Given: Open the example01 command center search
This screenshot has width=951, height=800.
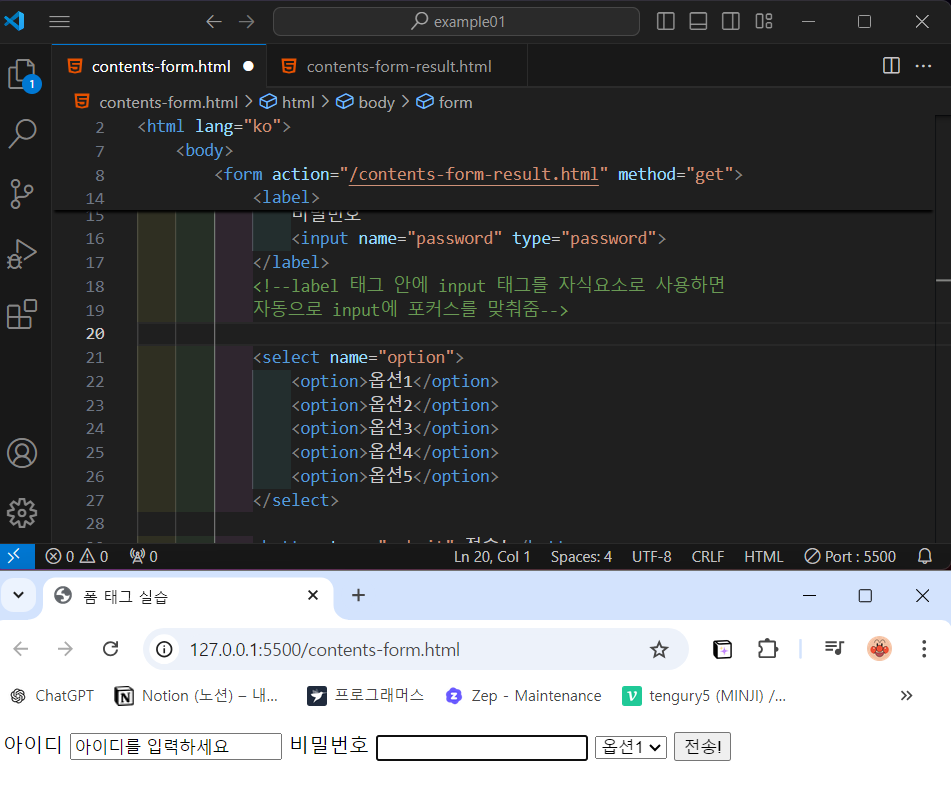Looking at the screenshot, I should tap(456, 22).
